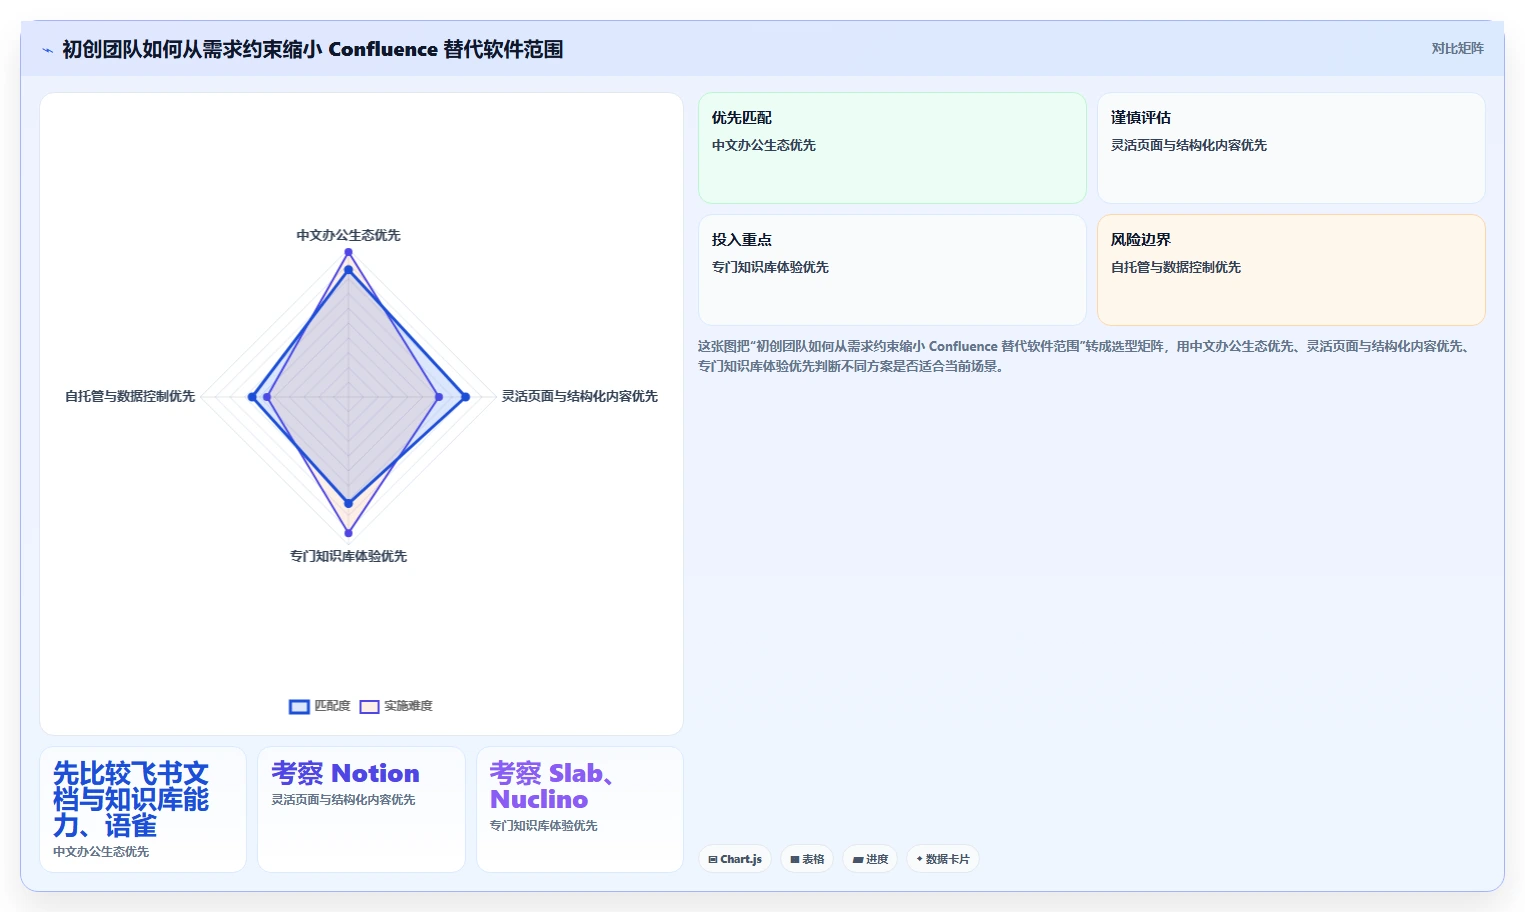Click the wave icon before the page title

tap(47, 50)
